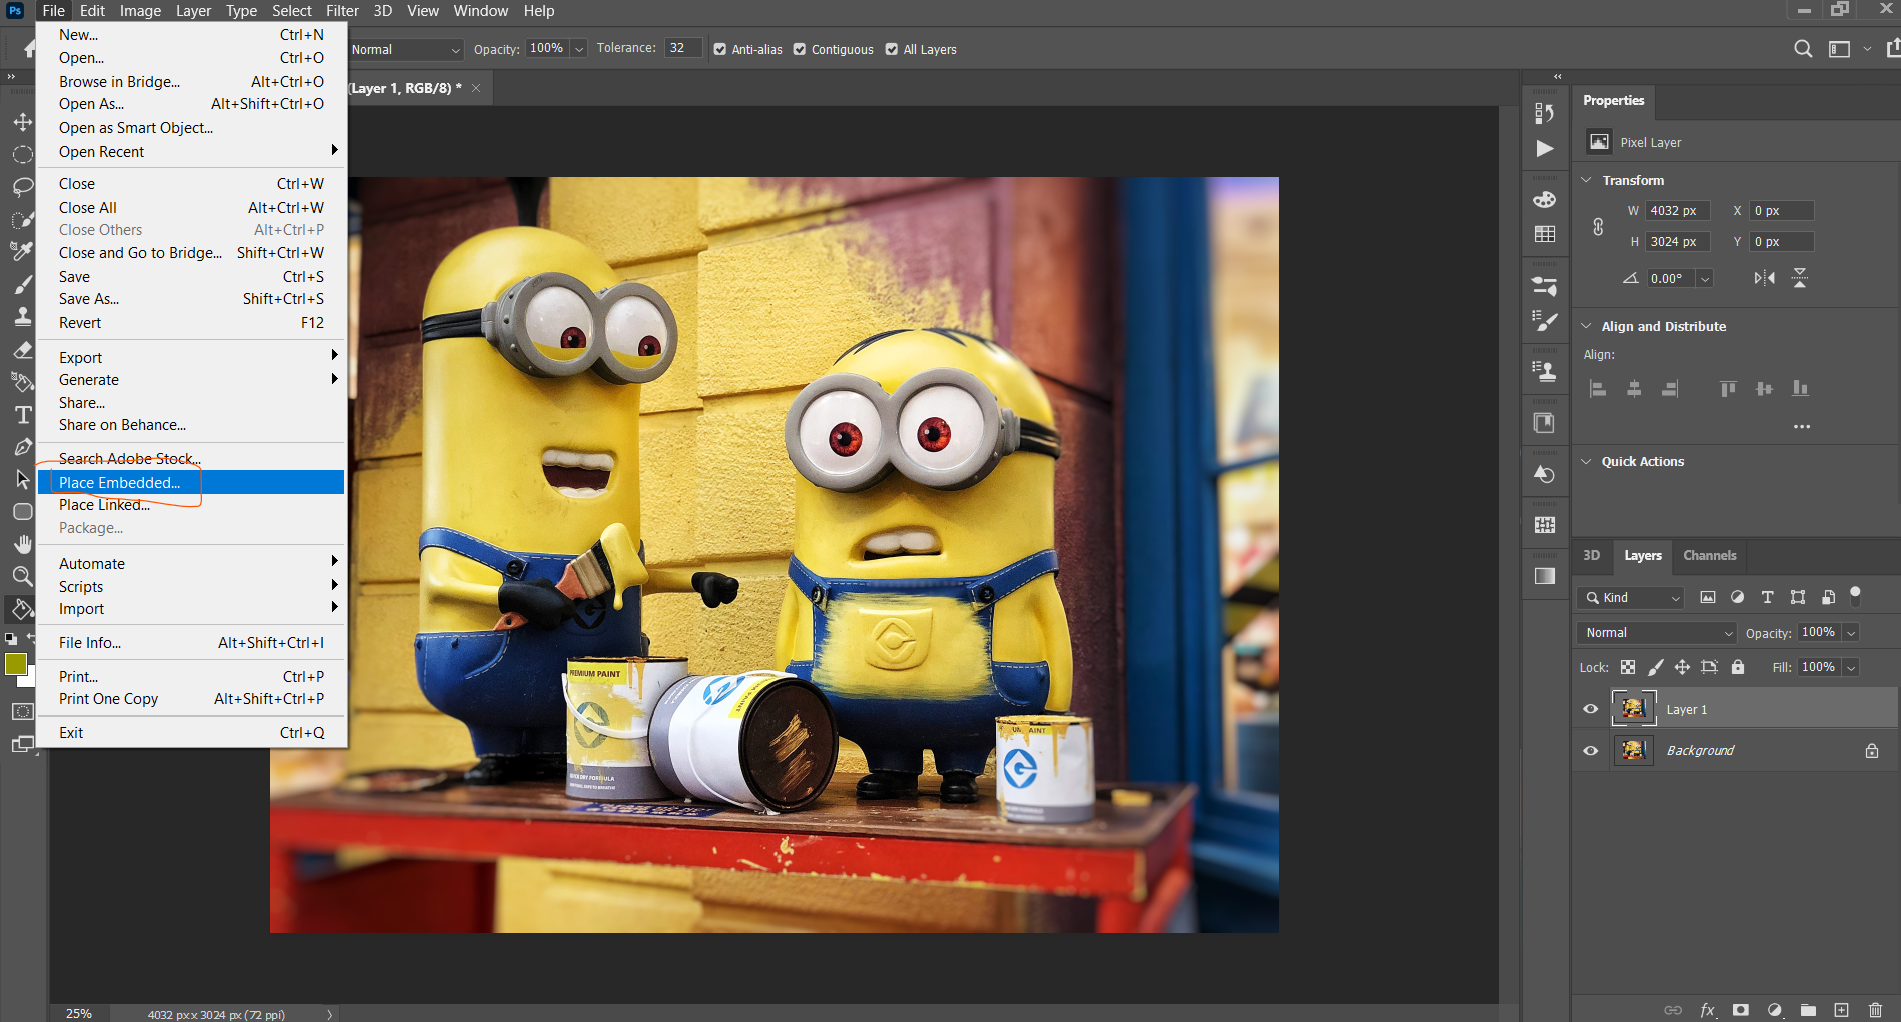Screen dimensions: 1901x1022
Task: Toggle the All Layers checkbox
Action: (892, 49)
